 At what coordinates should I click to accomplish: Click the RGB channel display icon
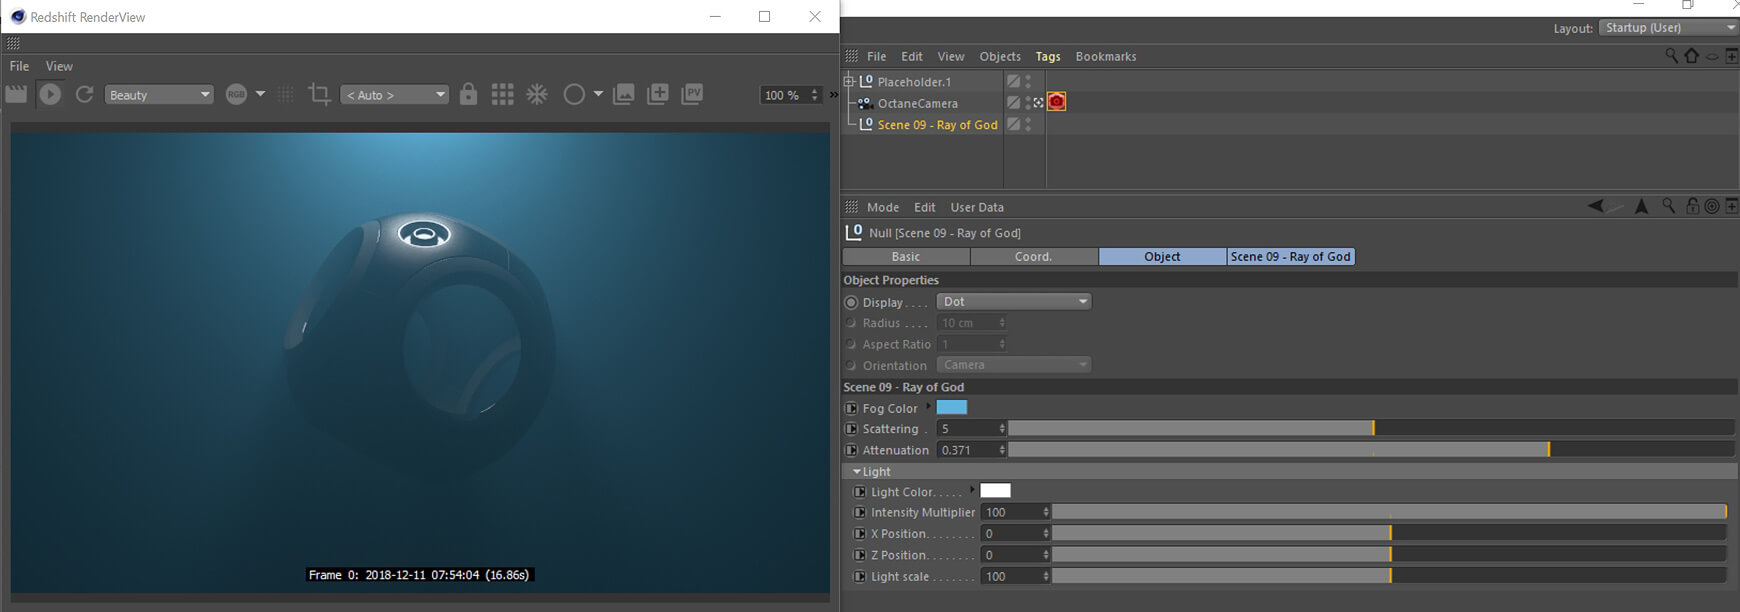(x=236, y=94)
